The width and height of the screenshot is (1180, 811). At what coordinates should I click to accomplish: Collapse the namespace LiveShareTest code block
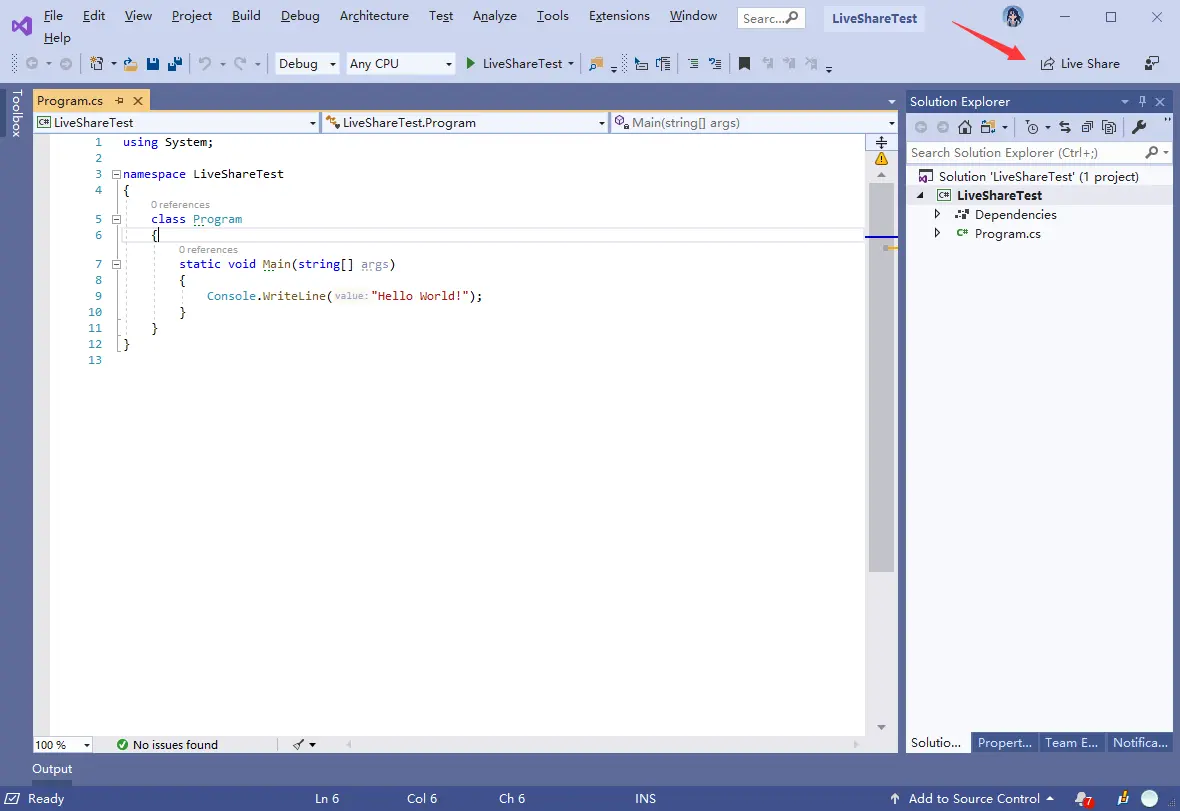[116, 175]
